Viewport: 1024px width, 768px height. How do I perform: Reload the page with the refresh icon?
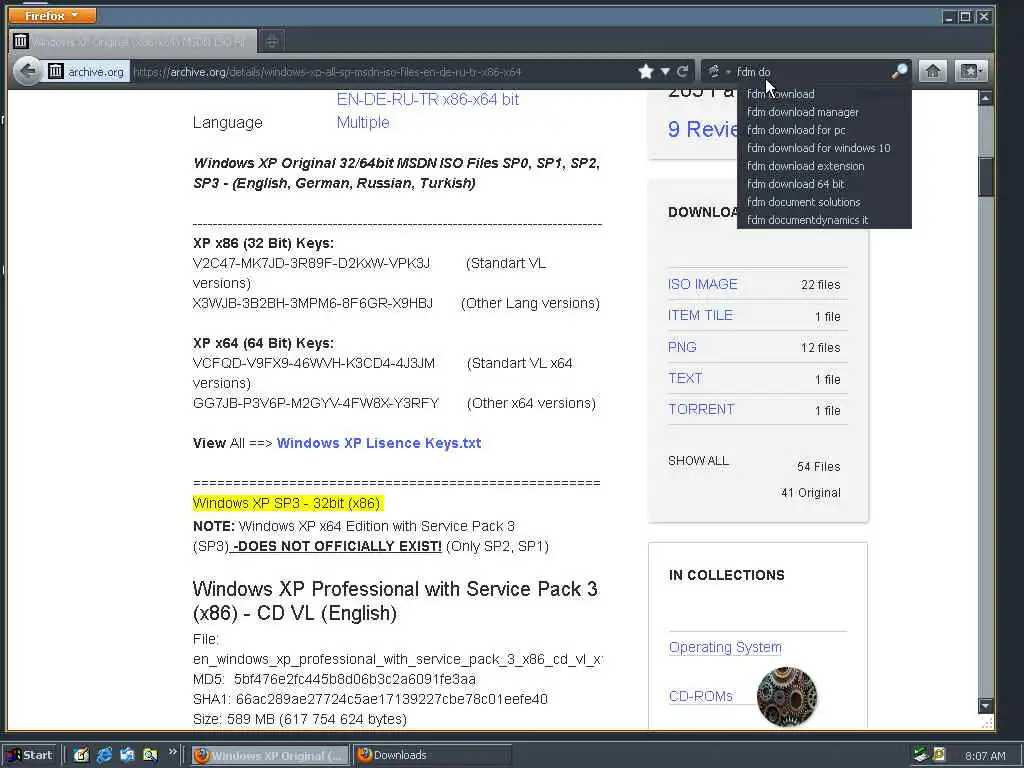[682, 71]
